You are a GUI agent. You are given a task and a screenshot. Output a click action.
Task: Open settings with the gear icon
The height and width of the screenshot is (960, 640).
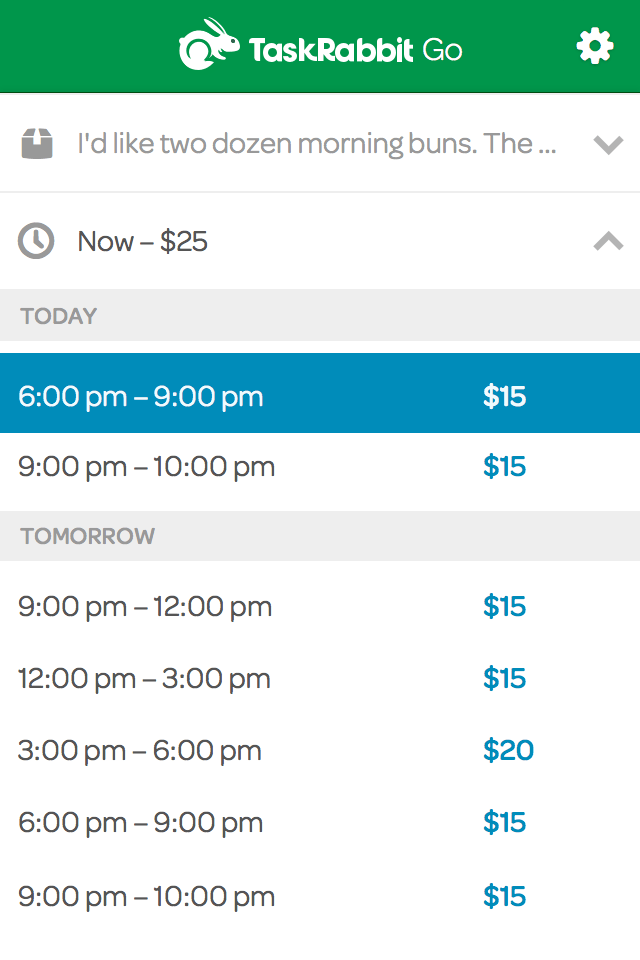pyautogui.click(x=595, y=46)
